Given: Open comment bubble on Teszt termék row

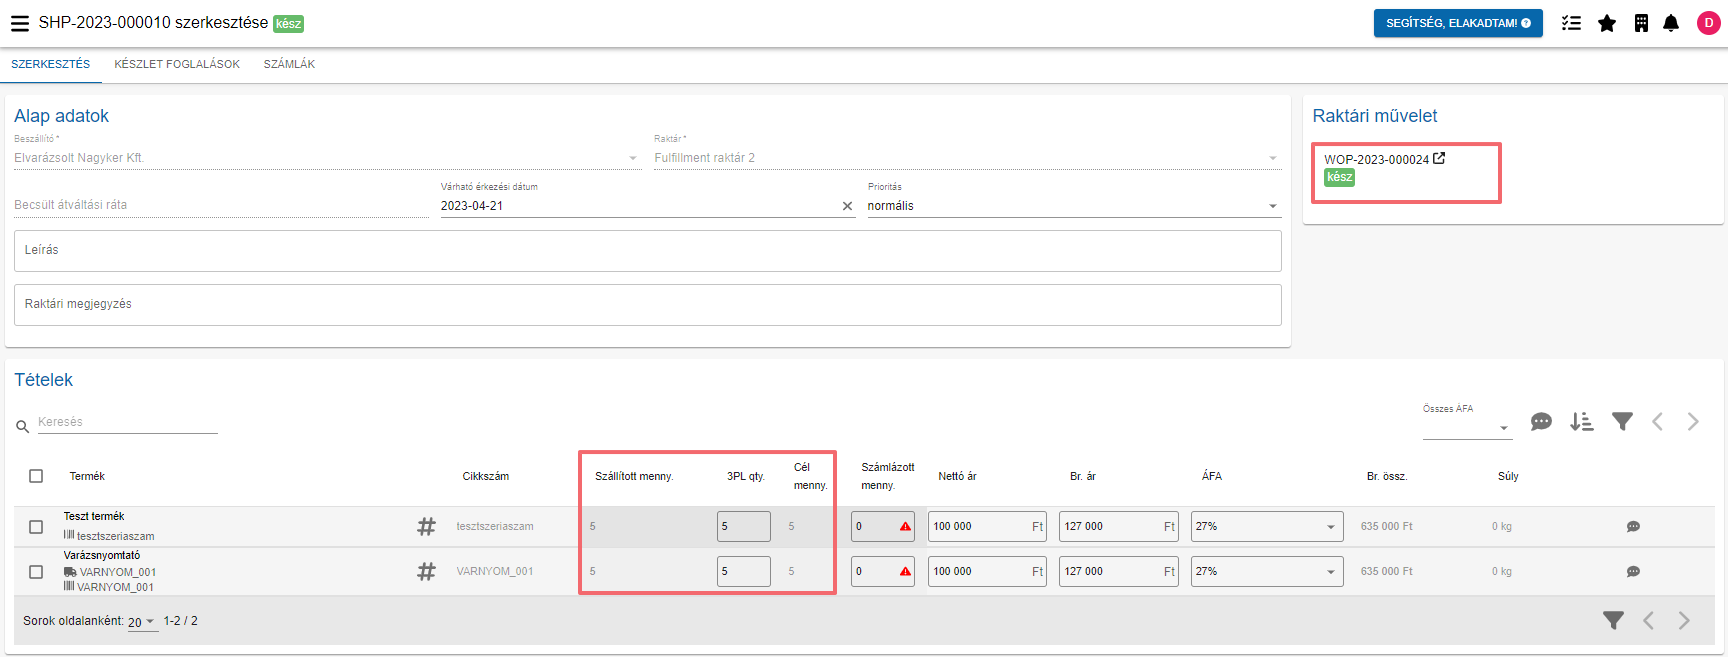Looking at the screenshot, I should 1633,526.
